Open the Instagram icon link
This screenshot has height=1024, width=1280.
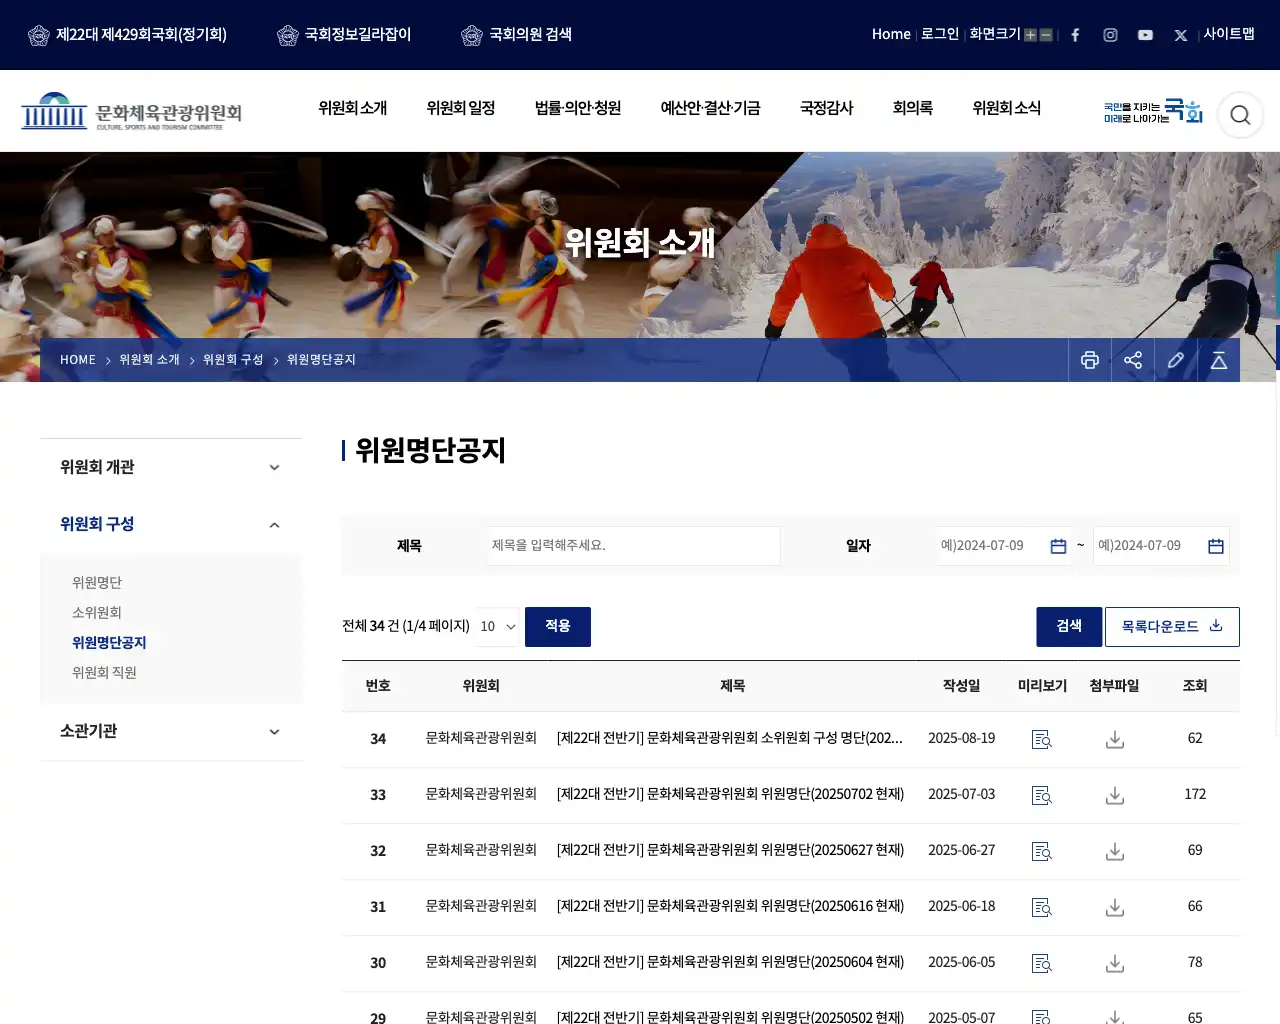pyautogui.click(x=1110, y=35)
